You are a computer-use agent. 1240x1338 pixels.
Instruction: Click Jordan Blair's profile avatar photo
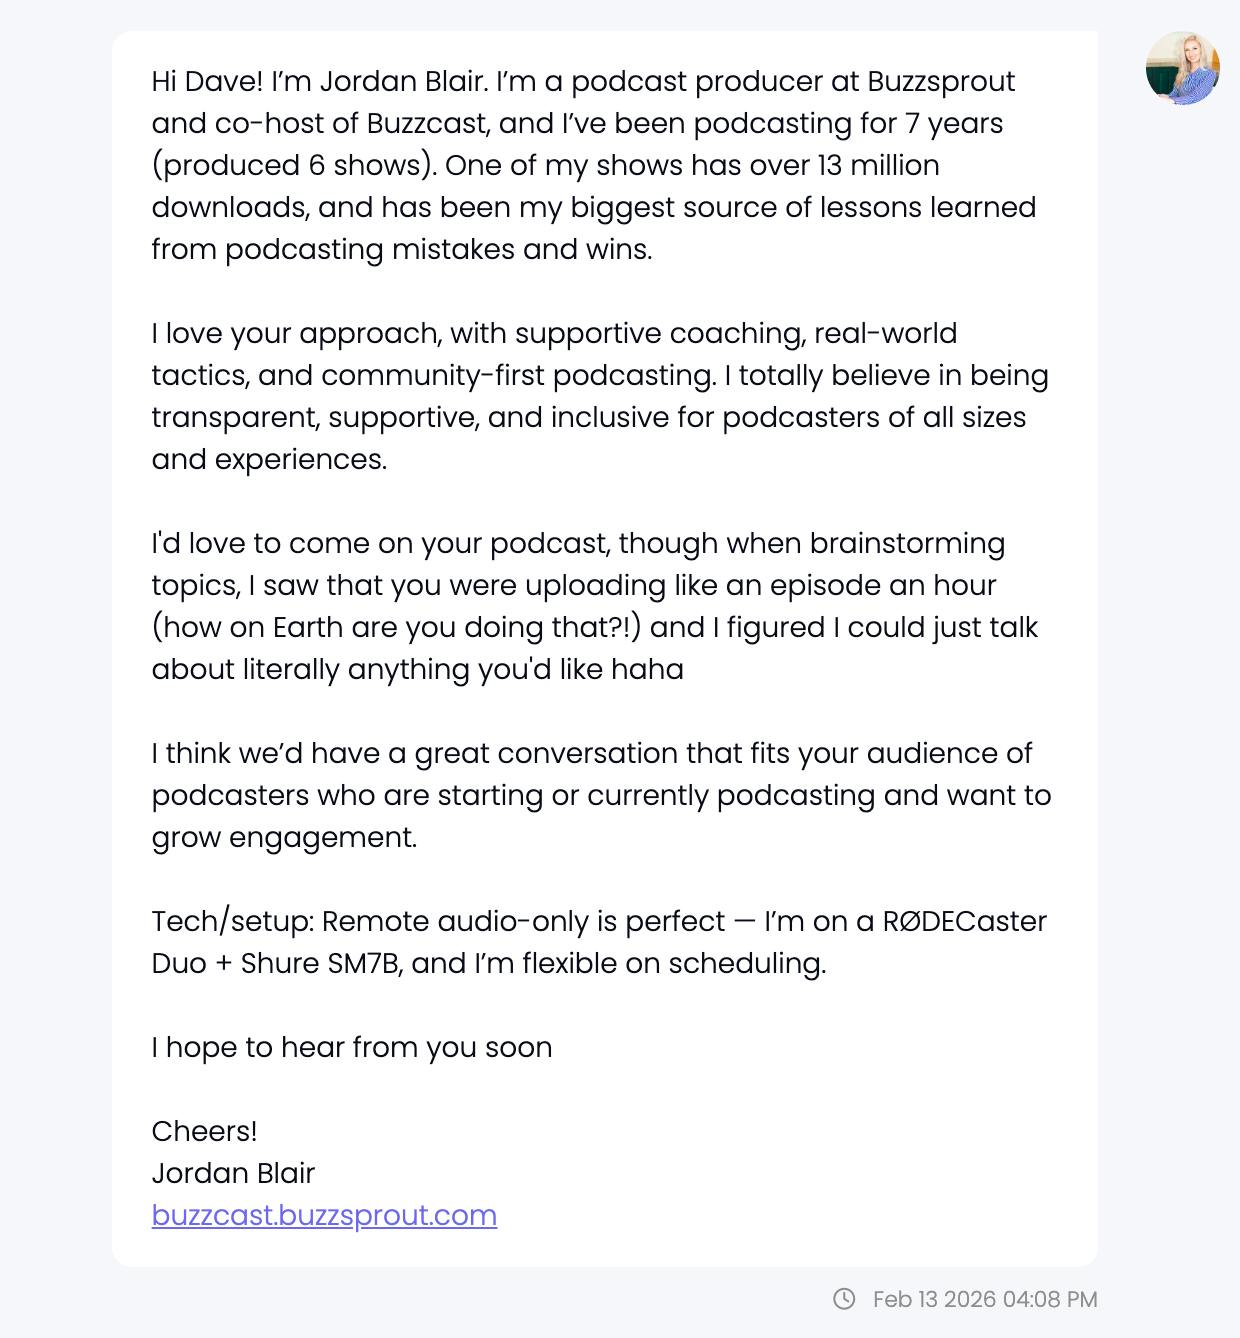1182,68
